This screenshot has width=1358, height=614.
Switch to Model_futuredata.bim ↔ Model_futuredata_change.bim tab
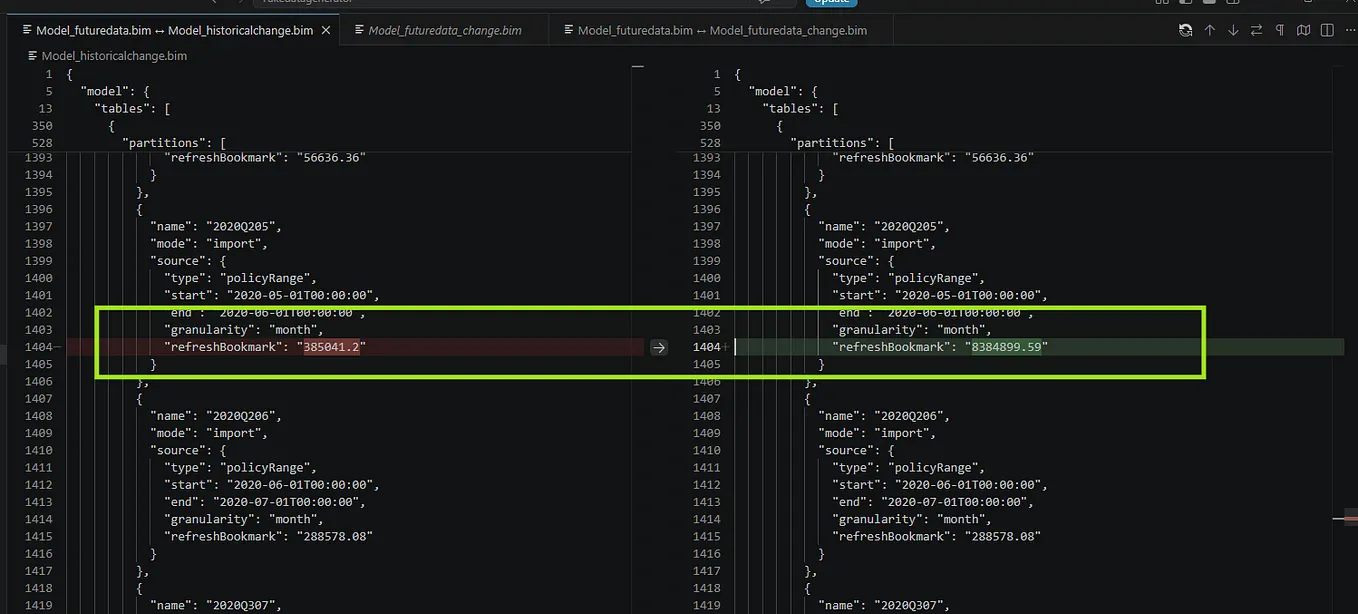[x=722, y=30]
